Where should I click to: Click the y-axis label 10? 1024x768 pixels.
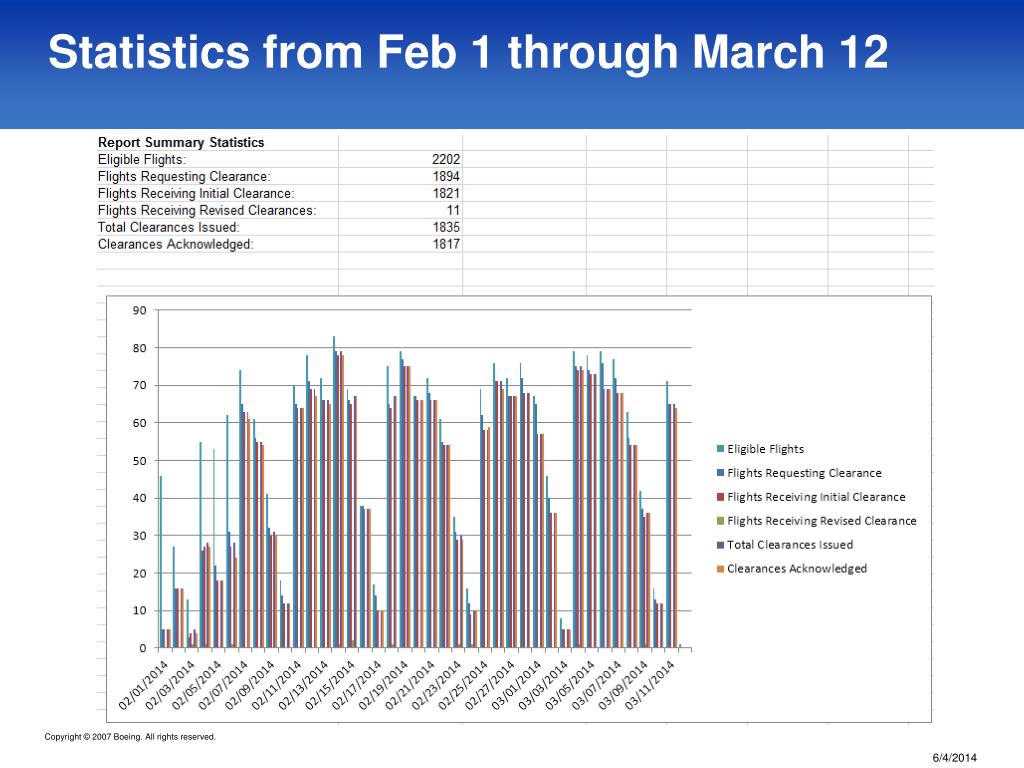click(140, 611)
